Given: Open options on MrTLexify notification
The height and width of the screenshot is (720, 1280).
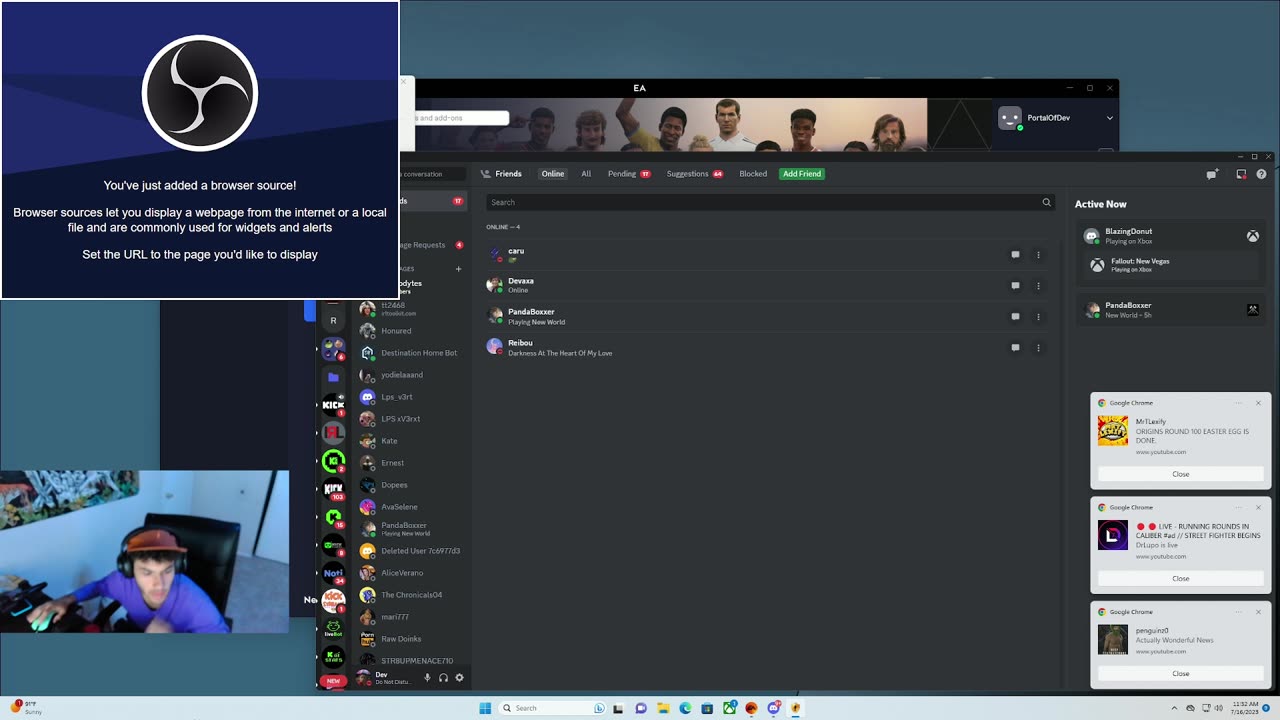Looking at the screenshot, I should pyautogui.click(x=1239, y=403).
